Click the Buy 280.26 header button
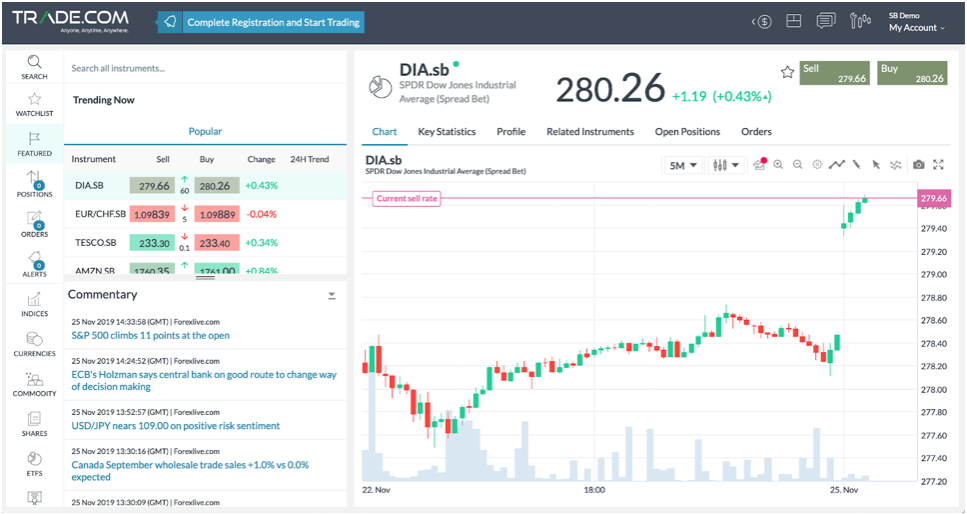Screen dimensions: 967x514 tap(912, 73)
